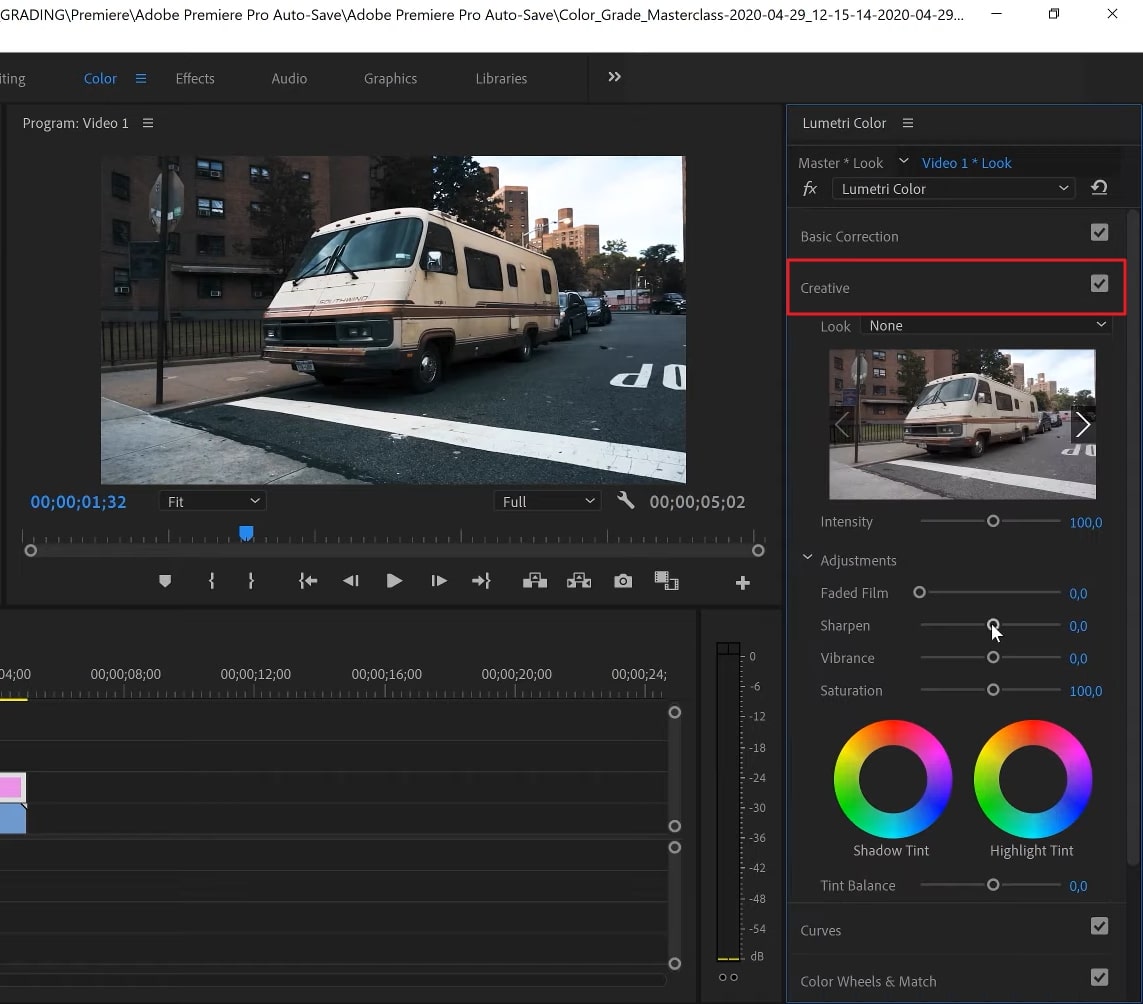The image size is (1143, 1004).
Task: Click the reset effect icon in Lumetri Color
Action: (x=1099, y=187)
